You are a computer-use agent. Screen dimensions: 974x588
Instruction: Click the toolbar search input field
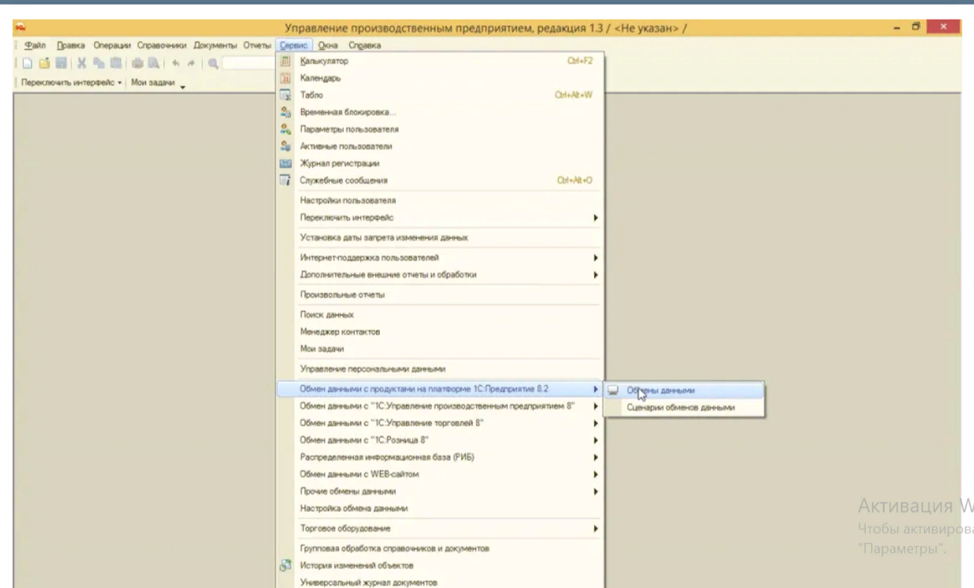click(248, 63)
